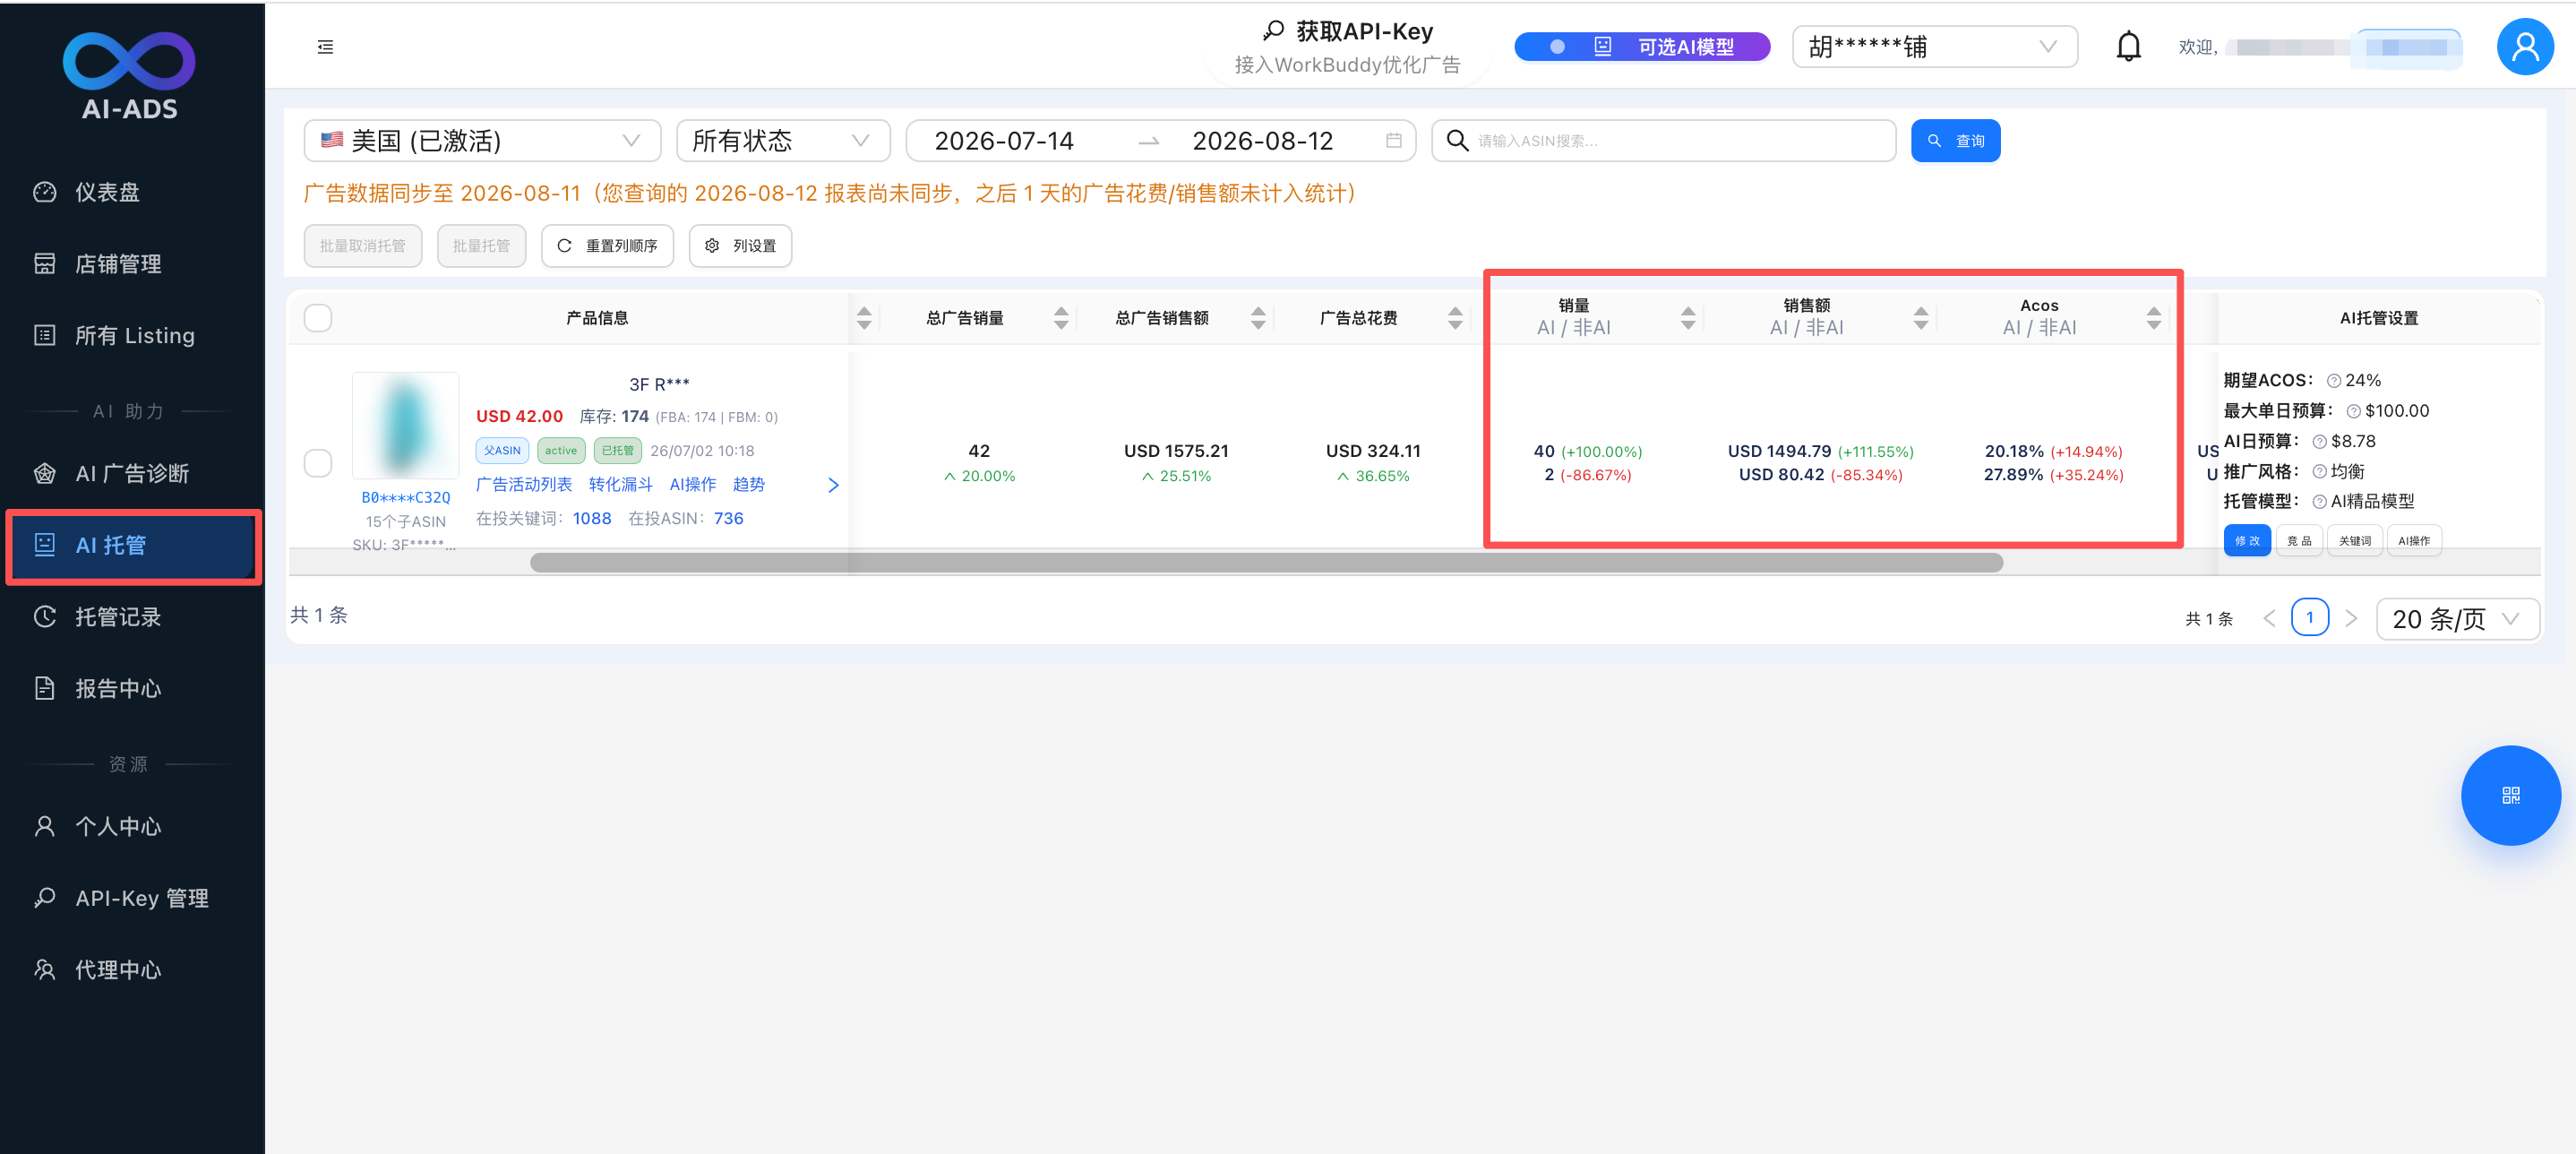Open the notification bell
Viewport: 2576px width, 1154px height.
point(2129,47)
